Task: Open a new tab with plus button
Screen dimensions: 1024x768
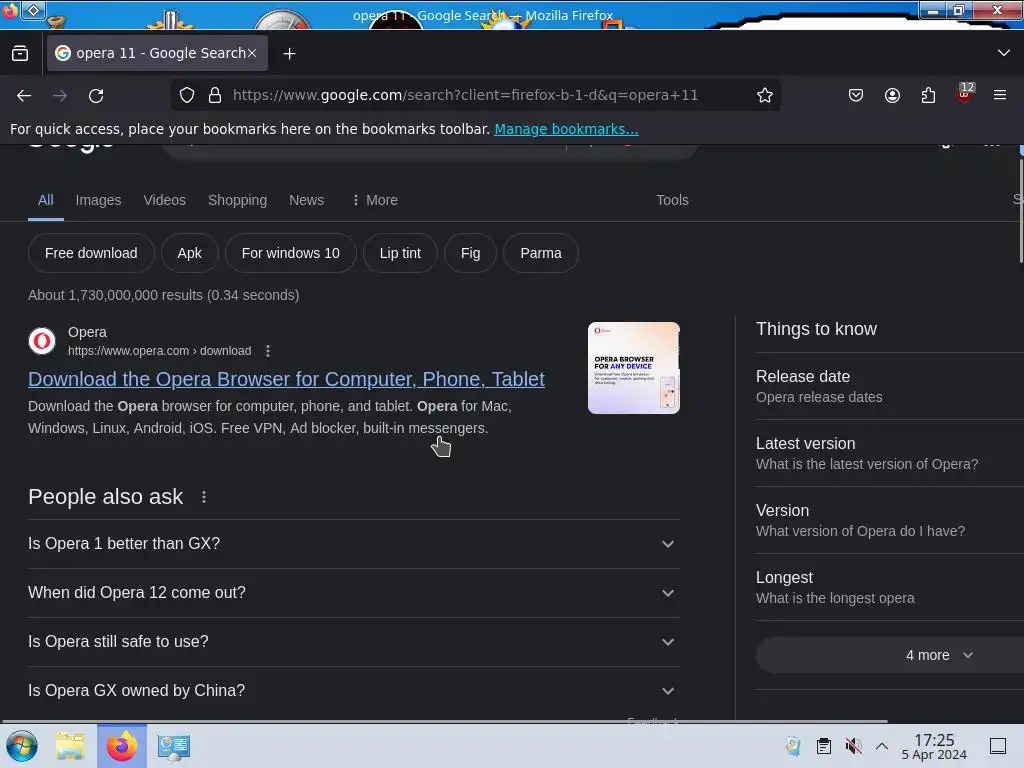Action: click(x=289, y=54)
